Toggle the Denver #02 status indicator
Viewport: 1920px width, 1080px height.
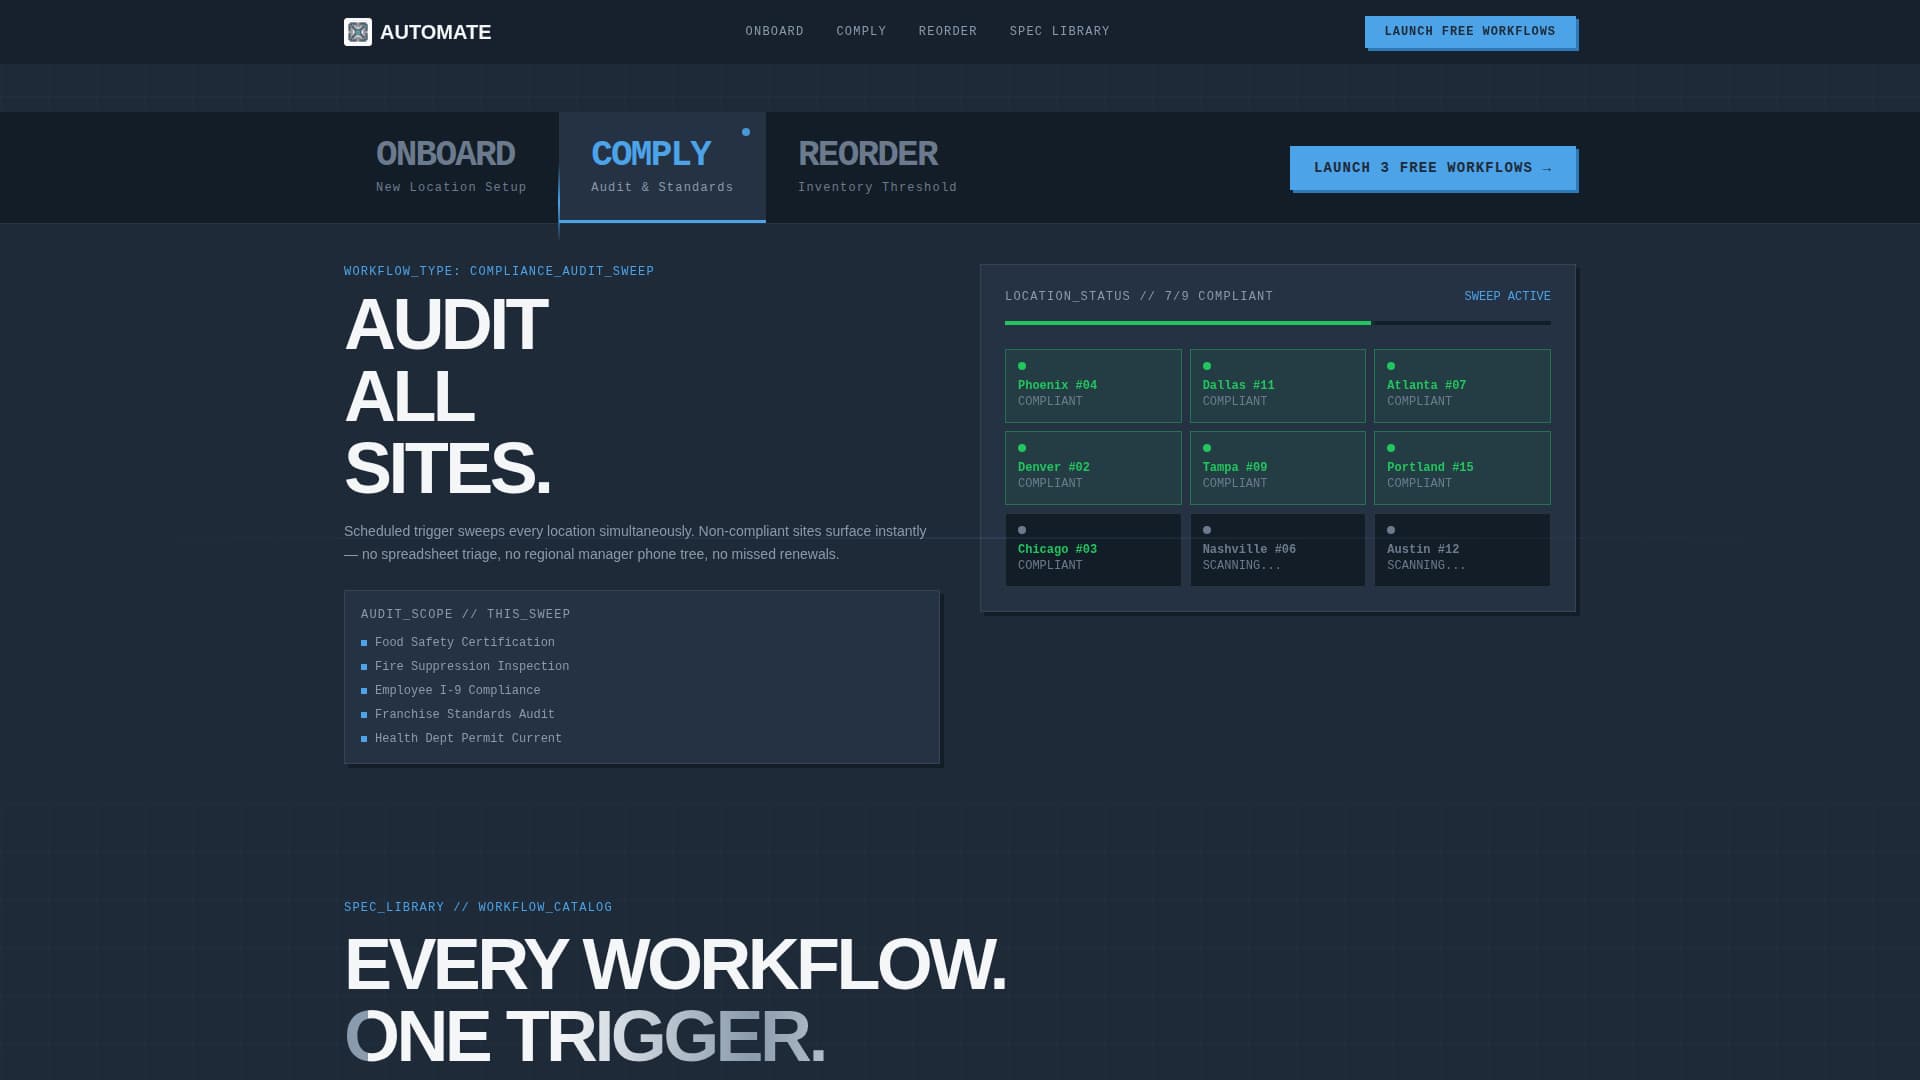(1021, 447)
